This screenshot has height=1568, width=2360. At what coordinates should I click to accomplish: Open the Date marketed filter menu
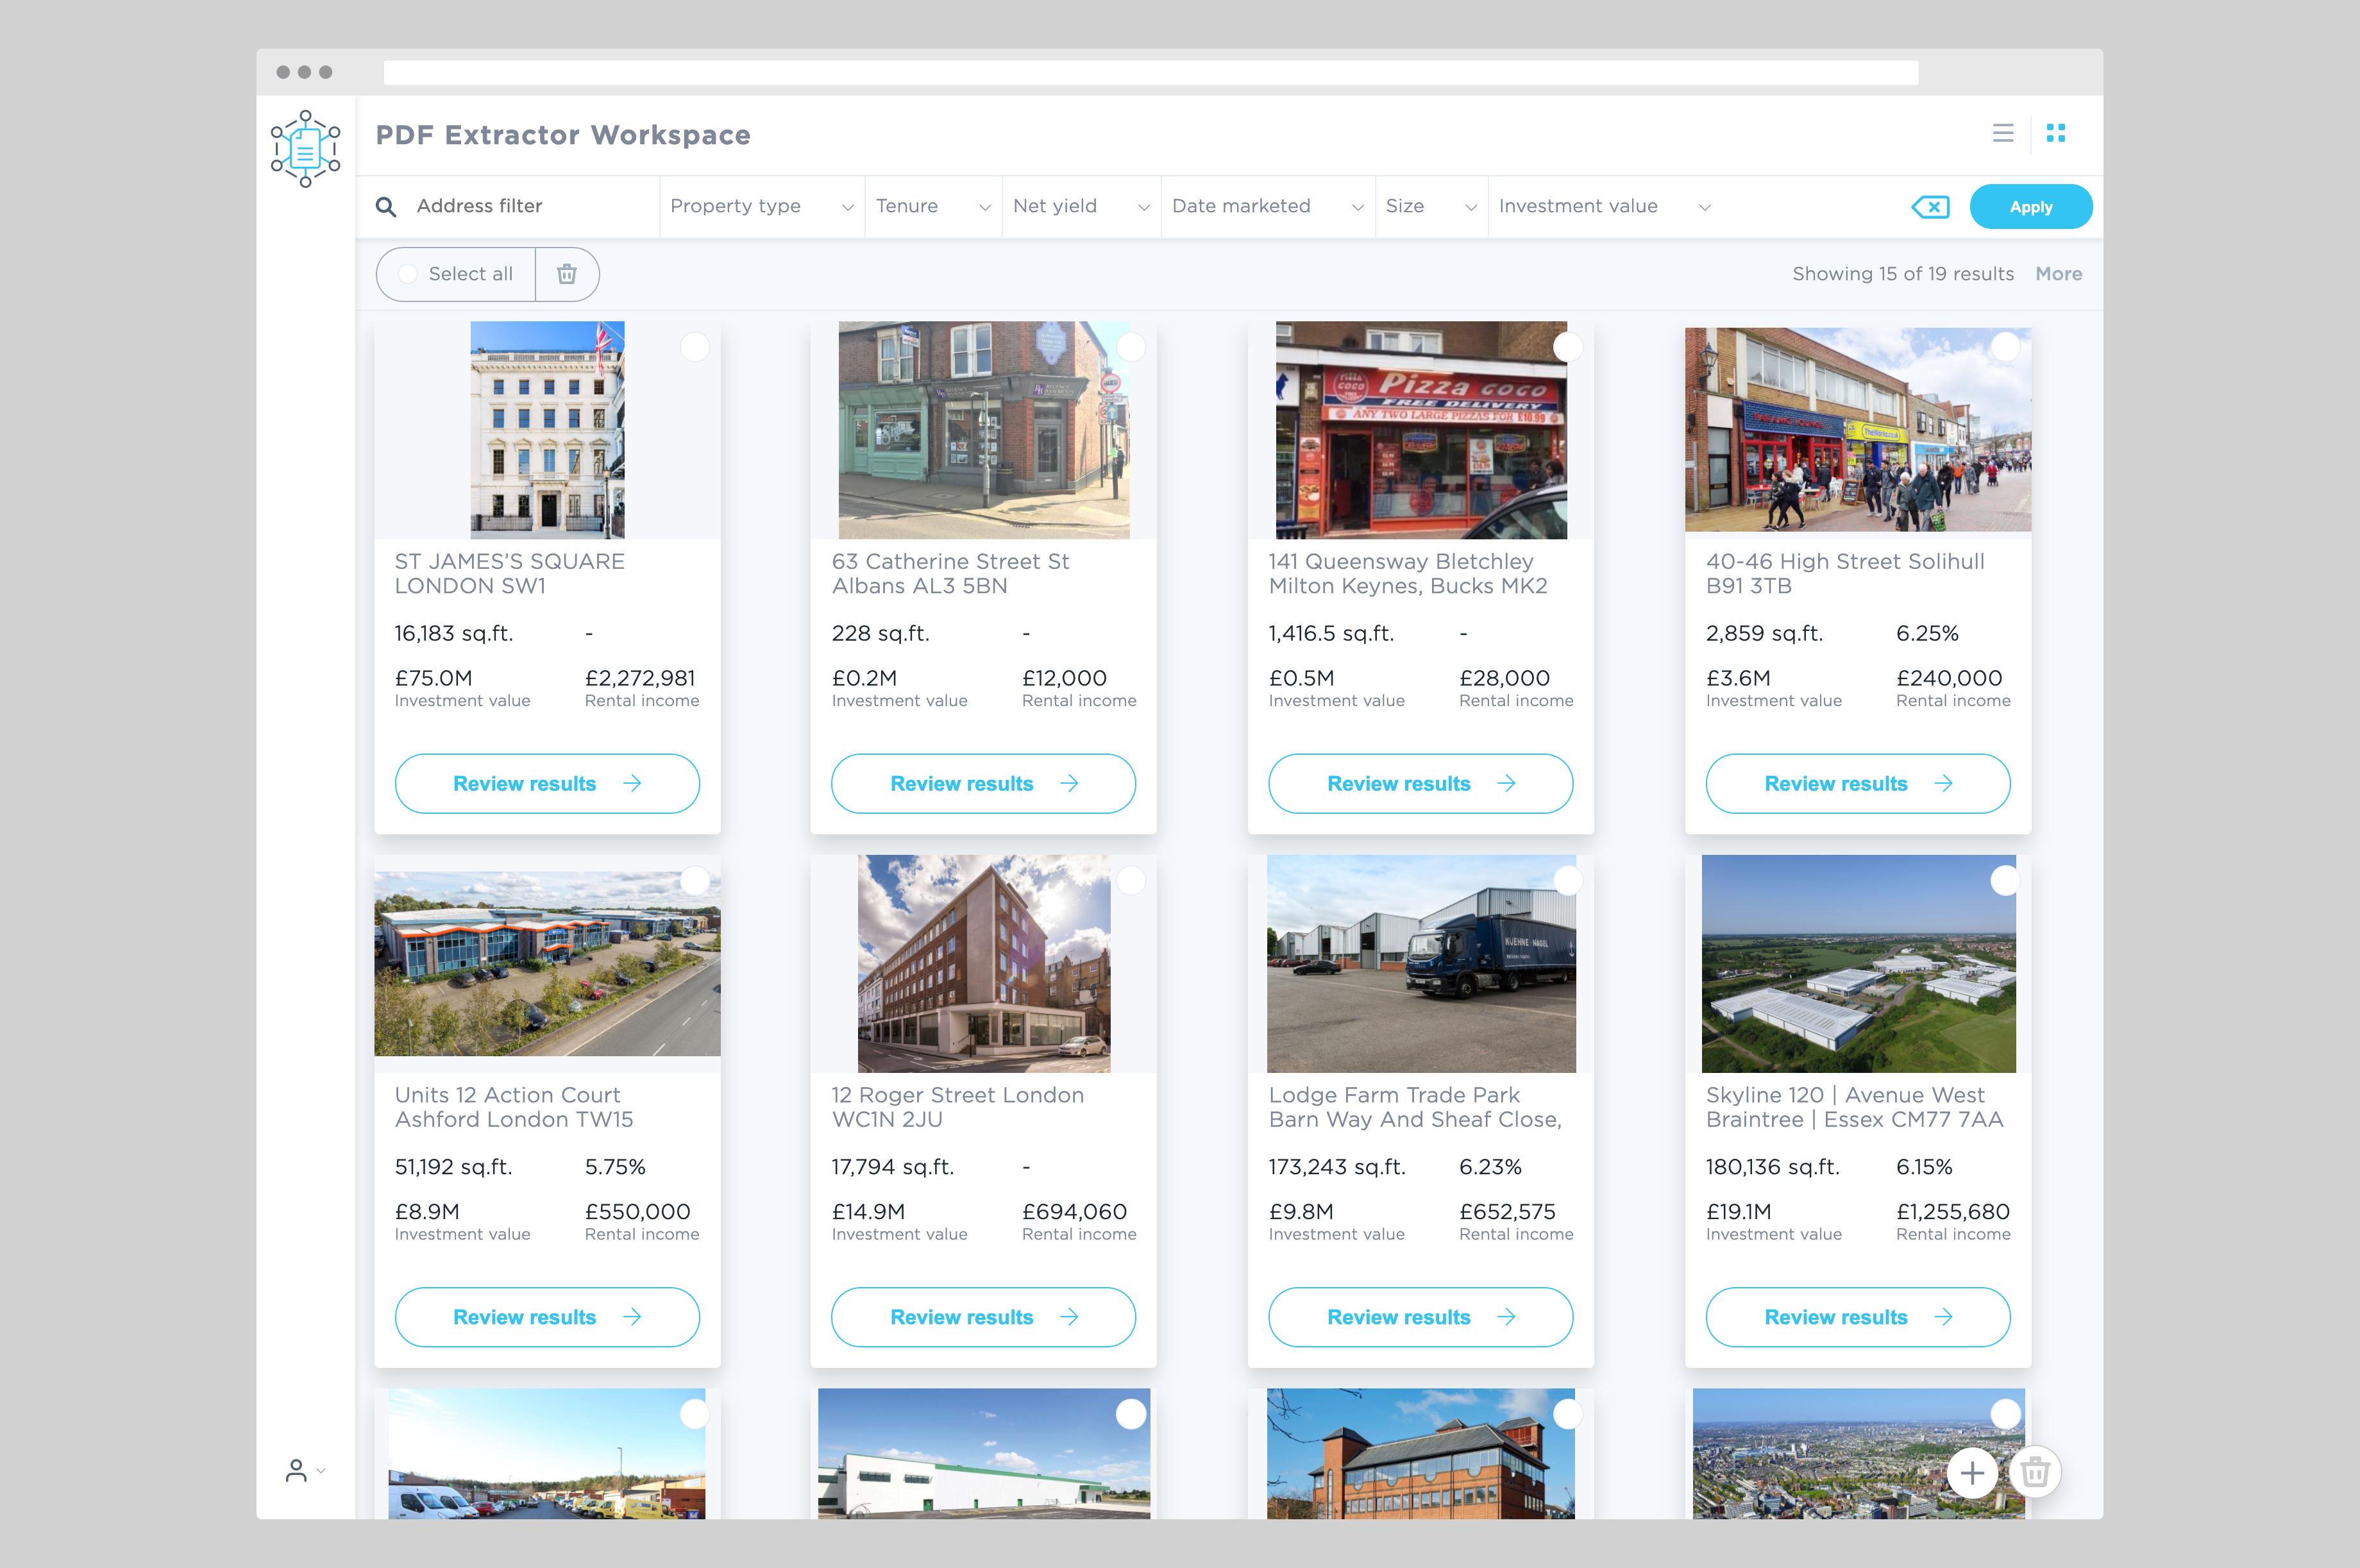tap(1266, 207)
